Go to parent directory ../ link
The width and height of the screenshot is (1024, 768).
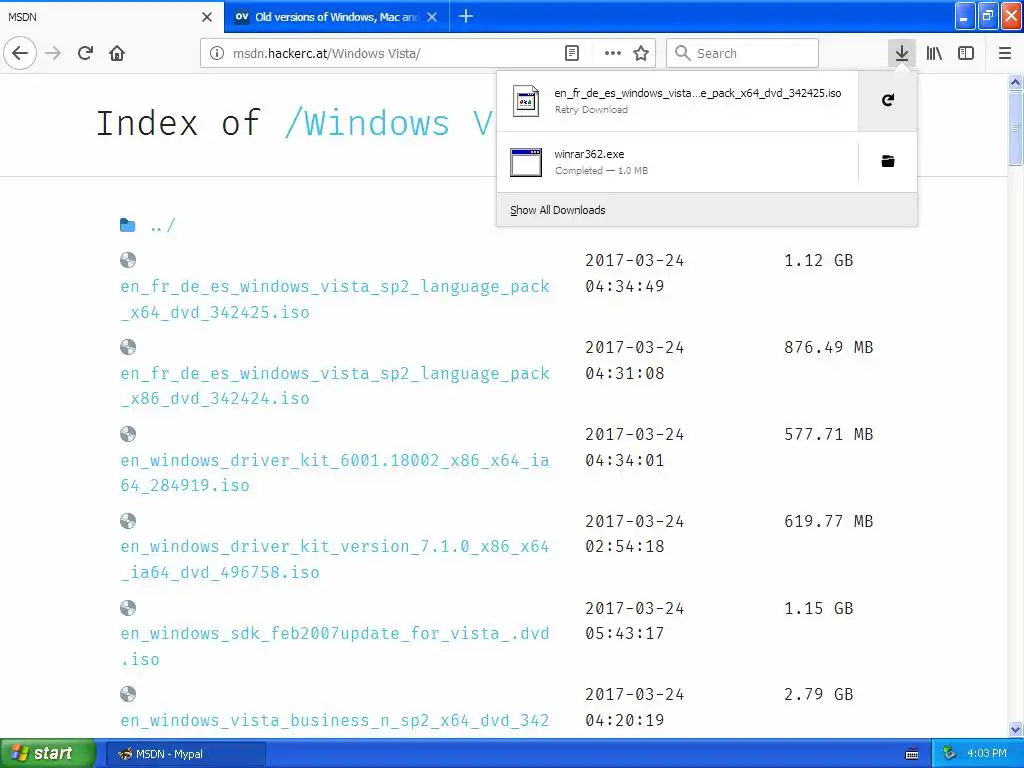pyautogui.click(x=163, y=226)
